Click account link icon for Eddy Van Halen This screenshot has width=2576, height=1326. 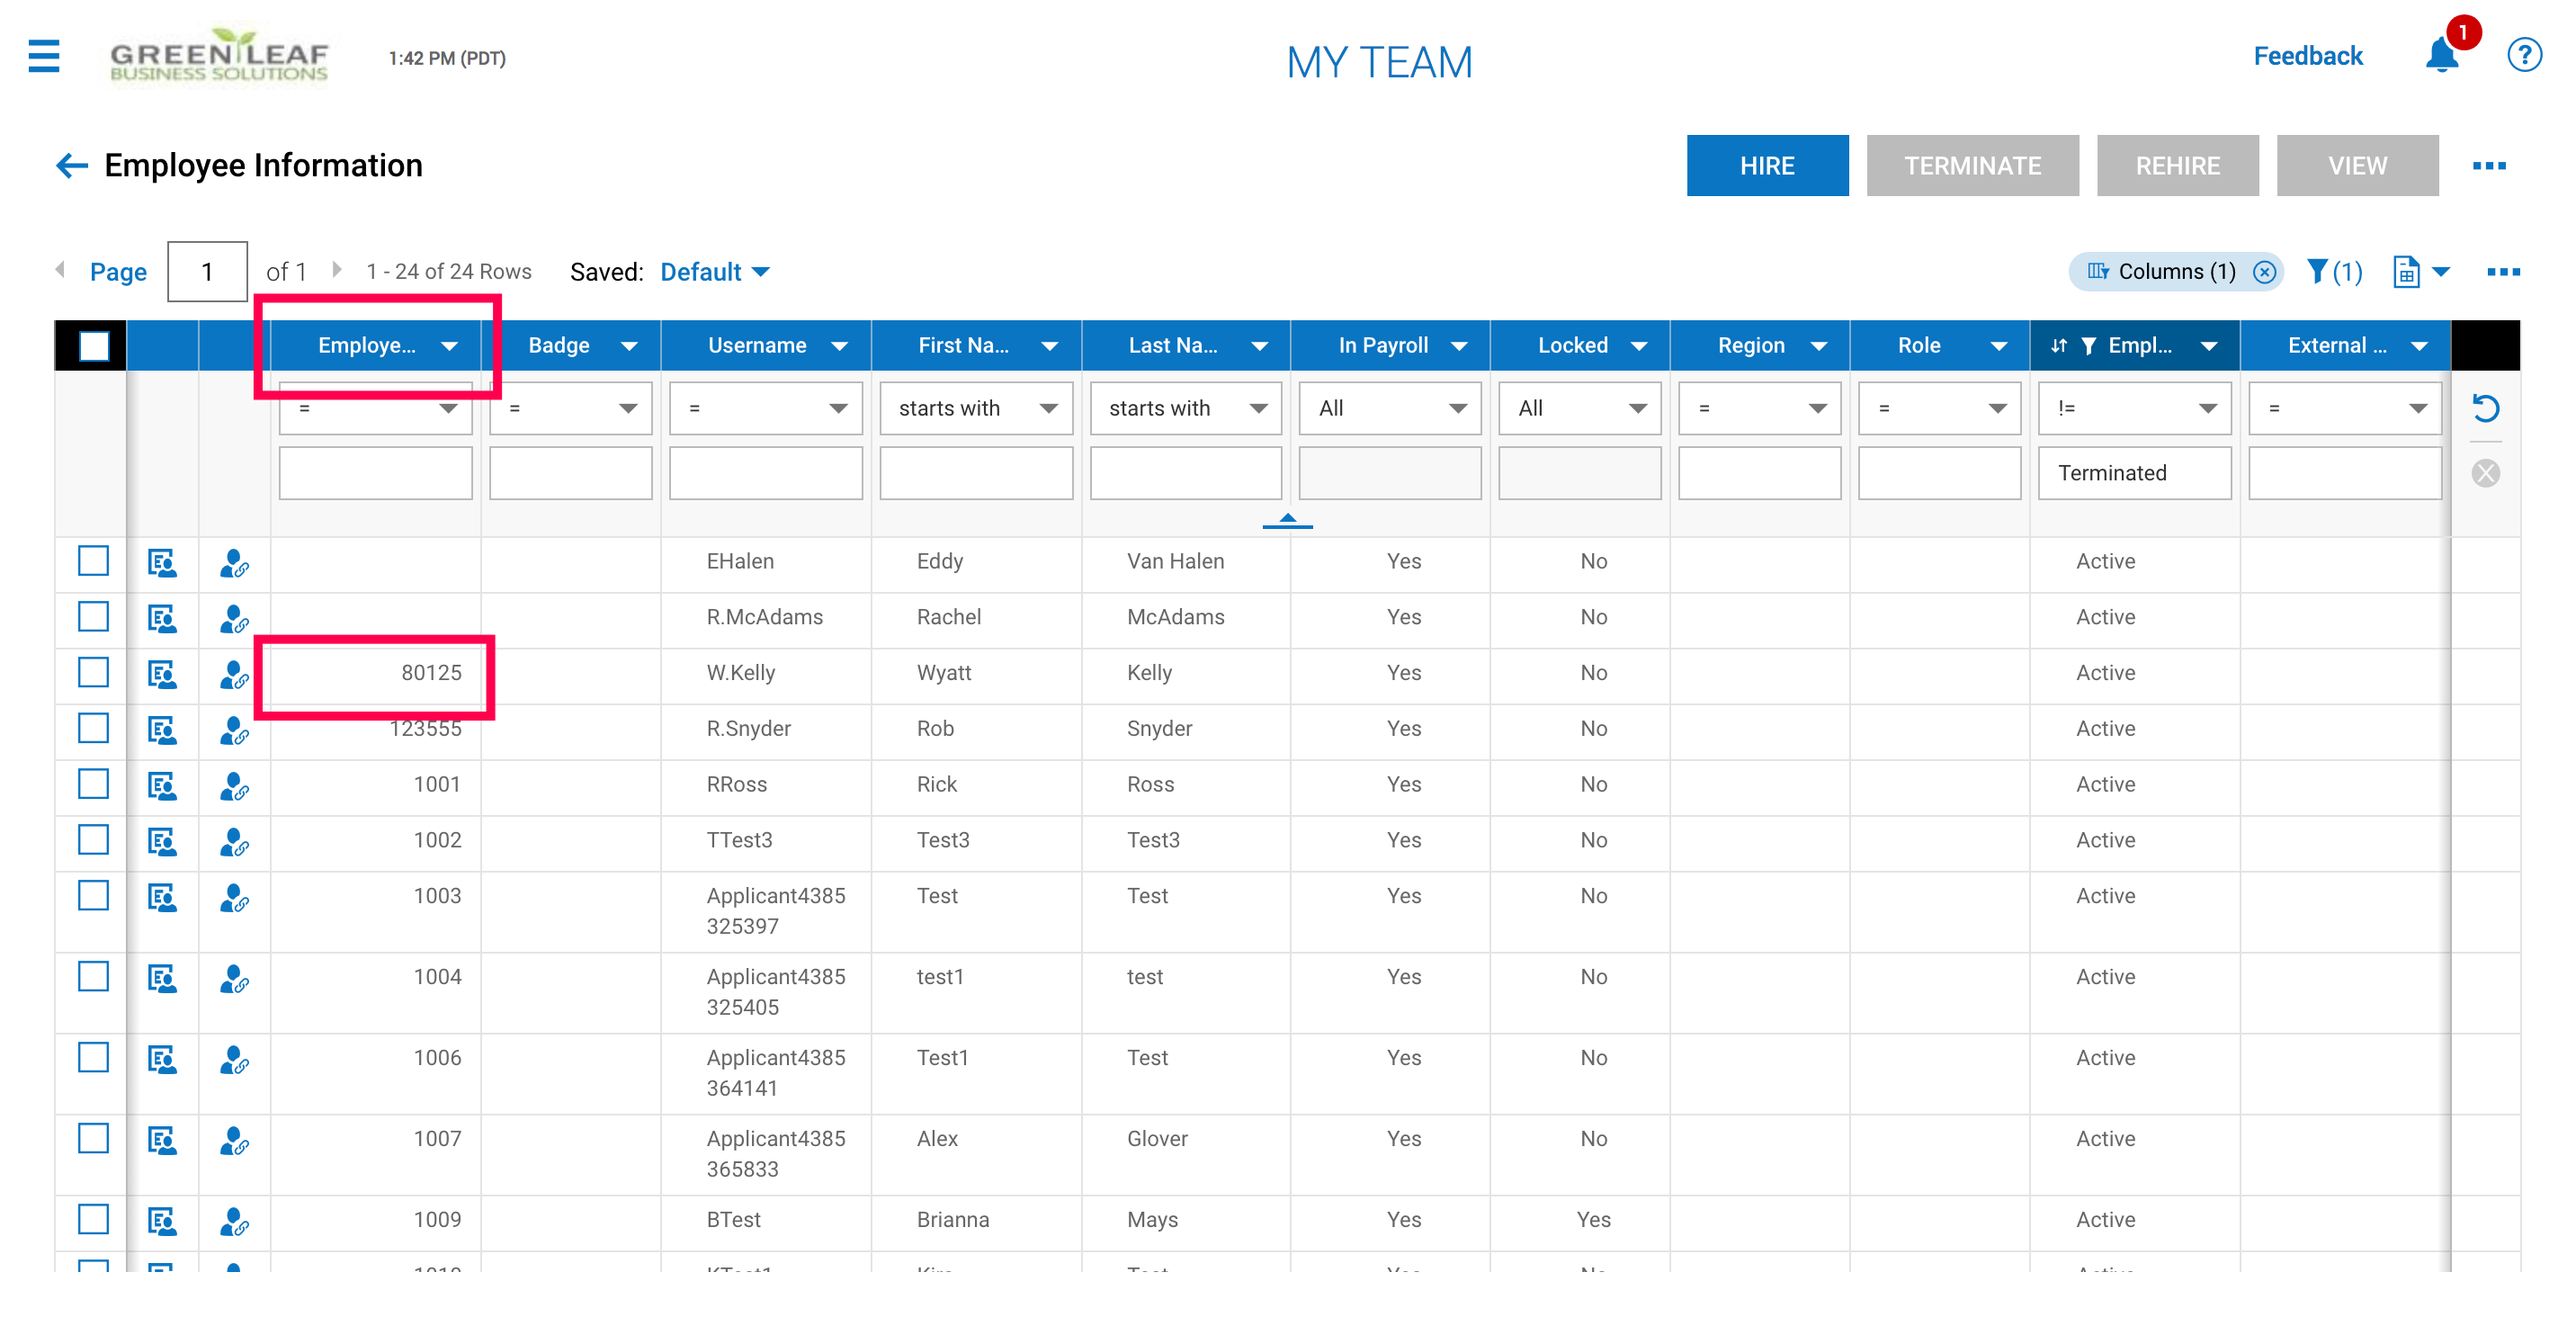tap(233, 563)
